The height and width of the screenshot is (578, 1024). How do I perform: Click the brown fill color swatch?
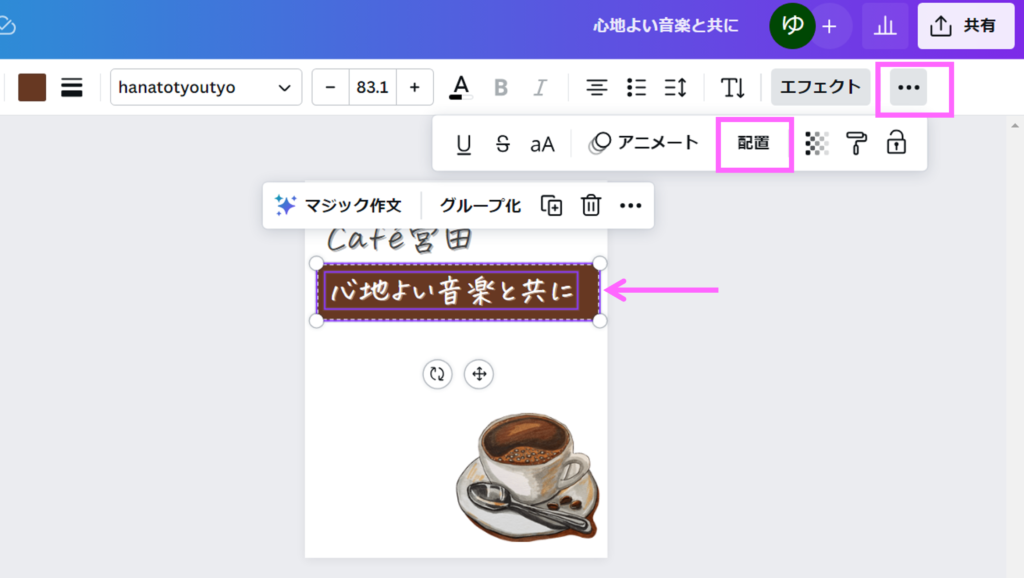(32, 87)
